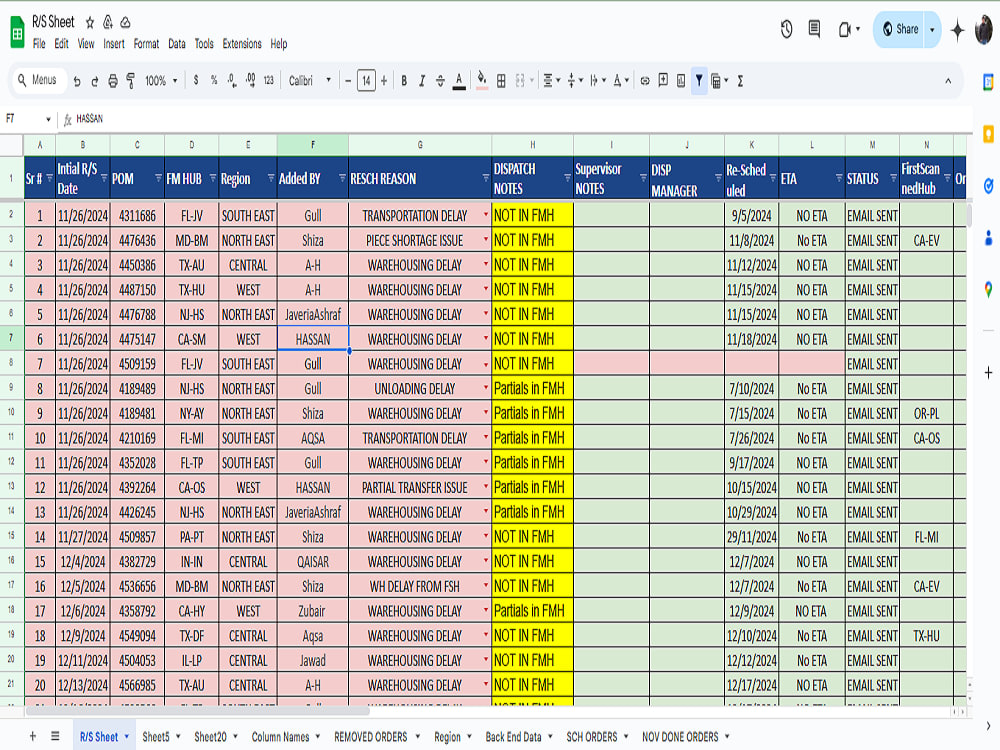This screenshot has width=1000, height=750.
Task: Click the Insert chart icon
Action: pyautogui.click(x=681, y=80)
